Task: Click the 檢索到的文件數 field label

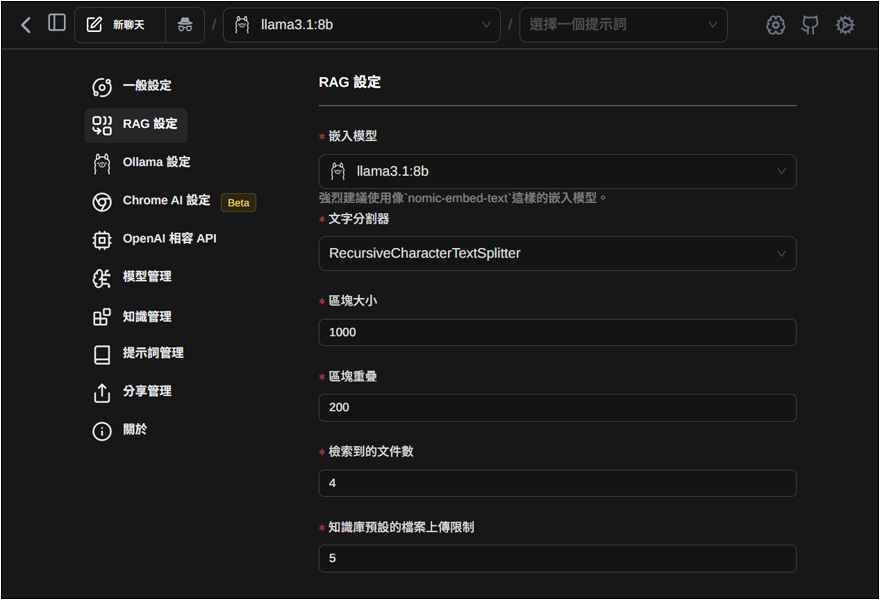Action: [371, 451]
